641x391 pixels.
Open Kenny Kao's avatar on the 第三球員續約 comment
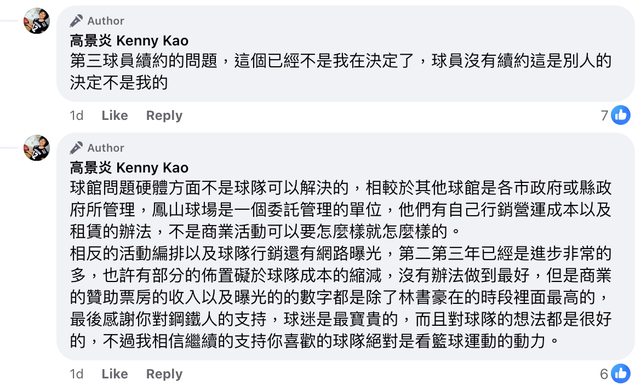[36, 20]
